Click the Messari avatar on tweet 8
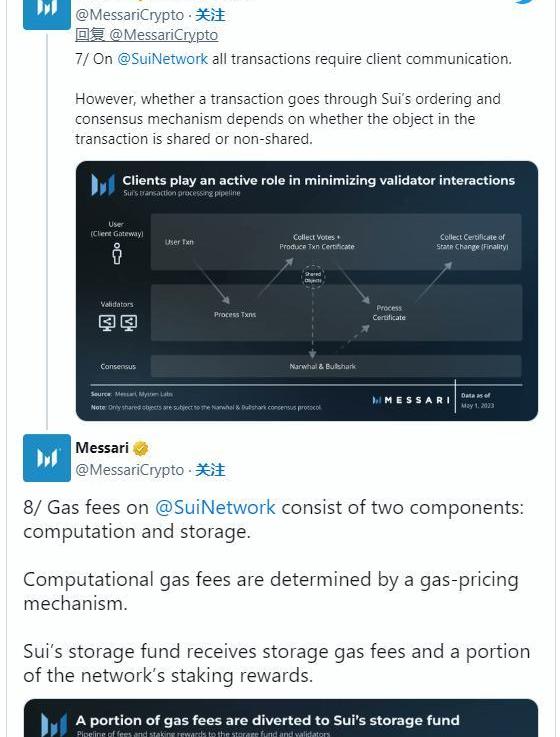Viewport: 560px width, 737px height. [x=47, y=458]
